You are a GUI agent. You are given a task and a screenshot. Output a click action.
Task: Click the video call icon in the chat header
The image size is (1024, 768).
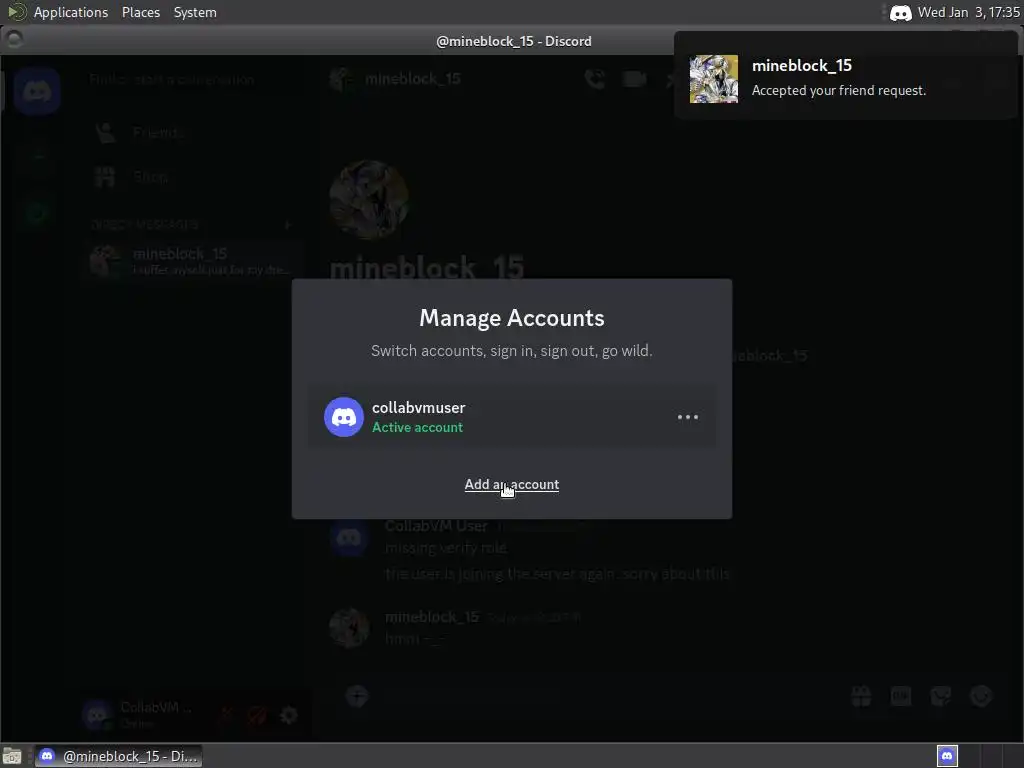point(634,79)
